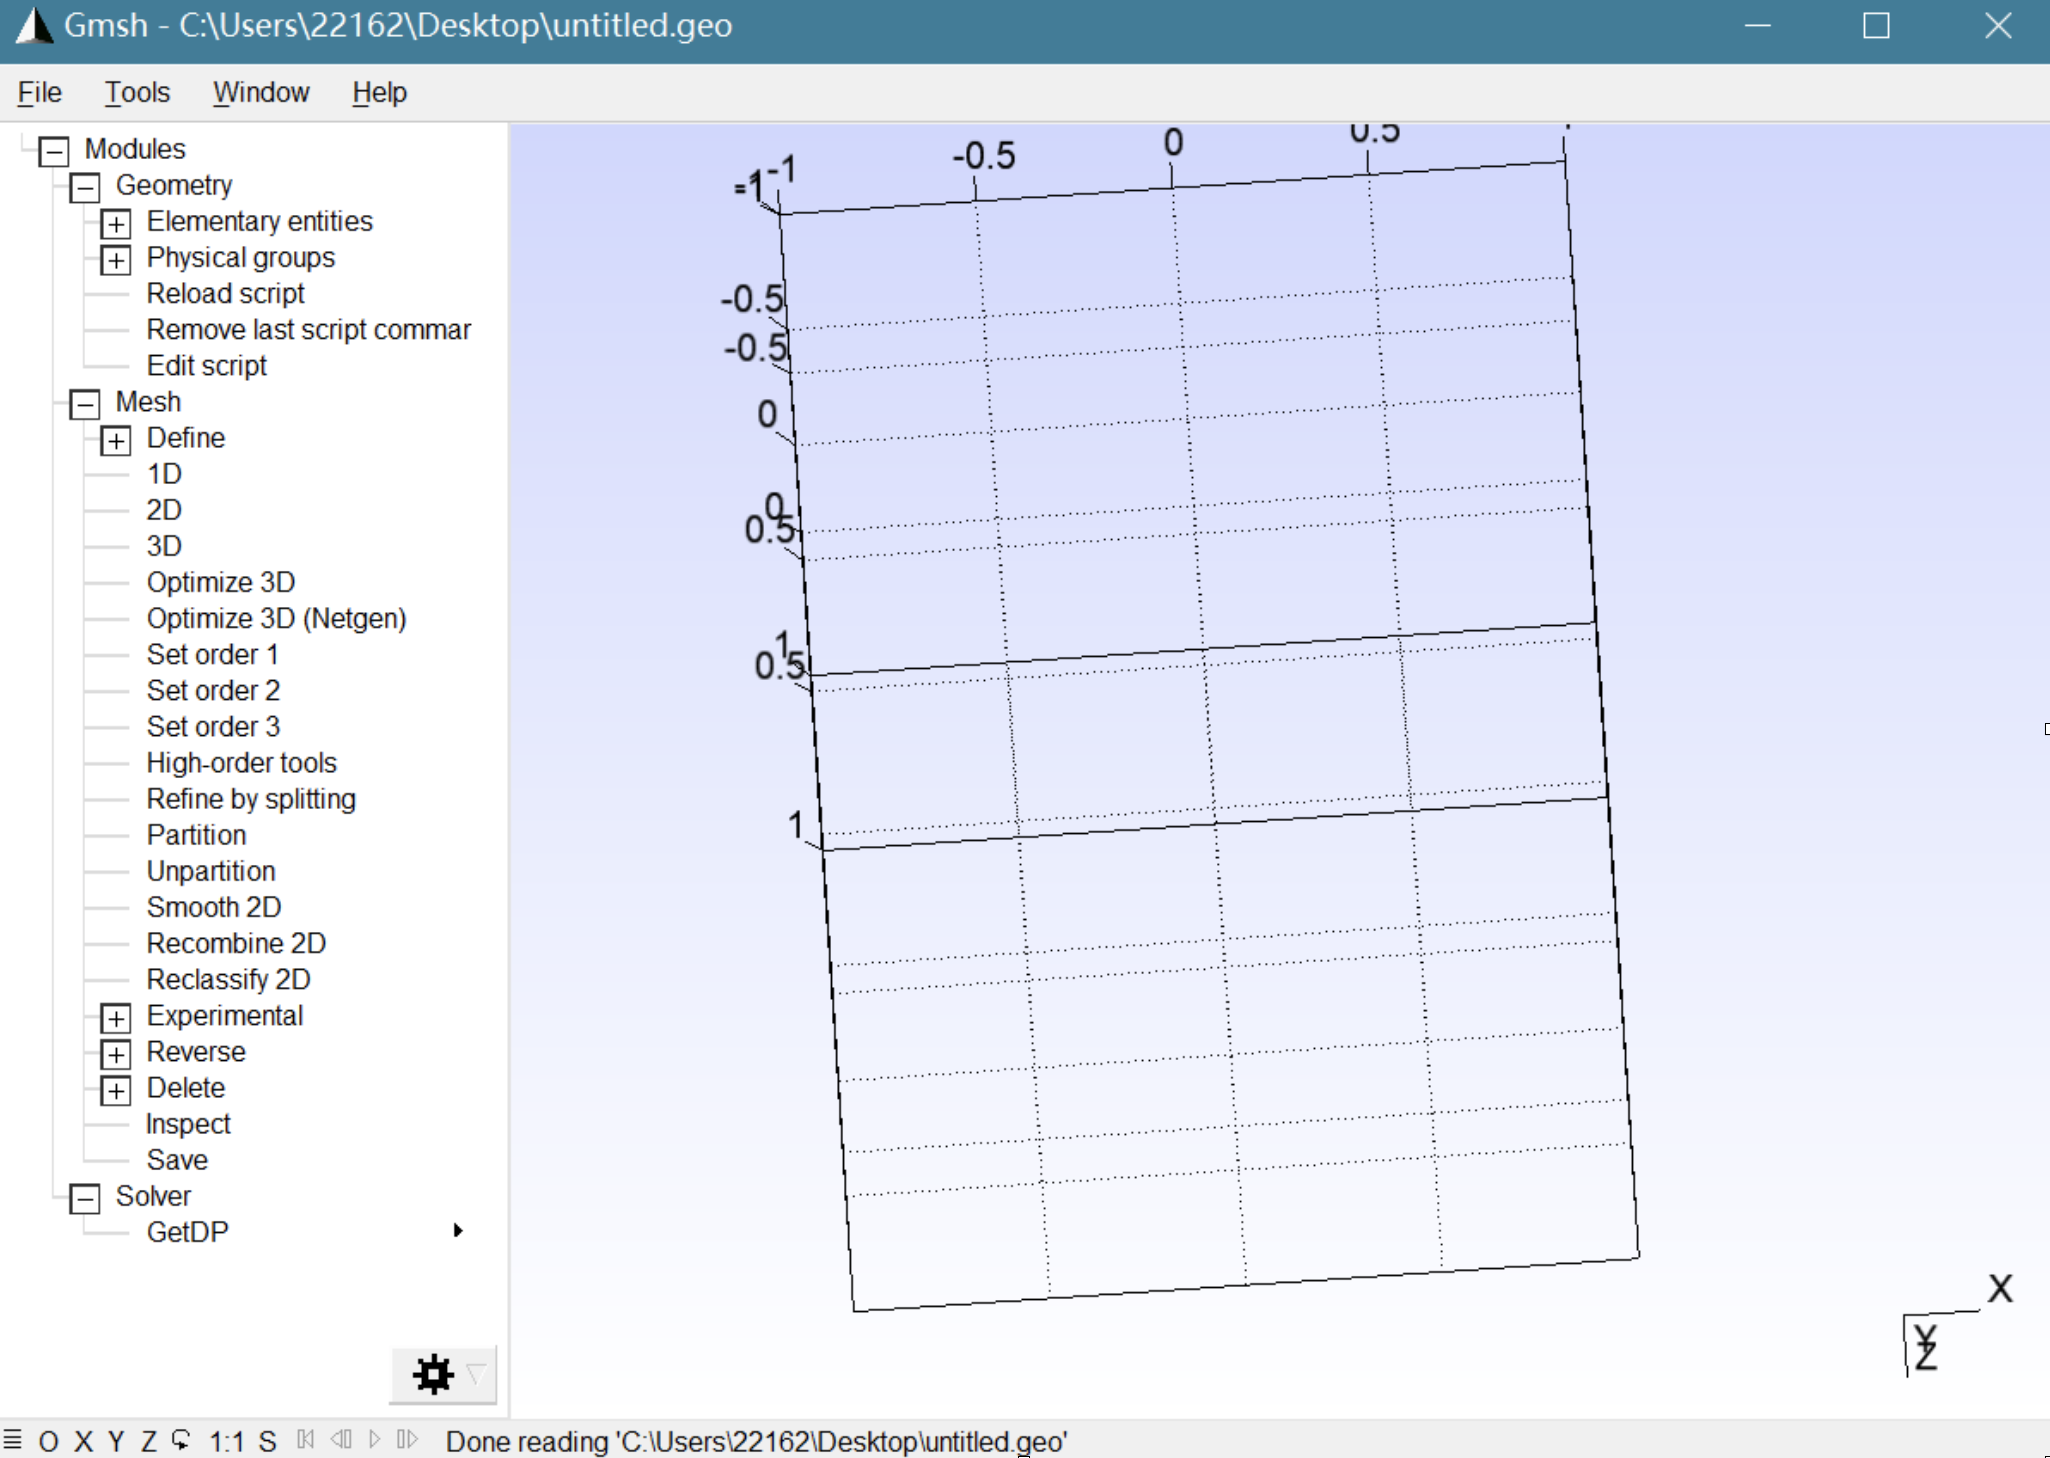Expand the Physical groups node
Image resolution: width=2050 pixels, height=1458 pixels.
pyautogui.click(x=116, y=260)
